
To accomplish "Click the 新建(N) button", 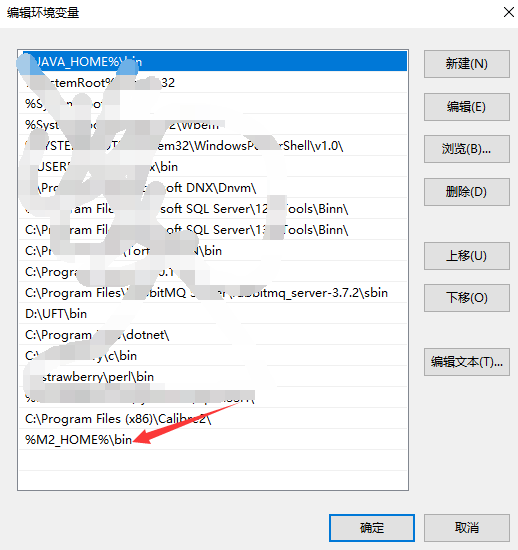I will pyautogui.click(x=466, y=64).
